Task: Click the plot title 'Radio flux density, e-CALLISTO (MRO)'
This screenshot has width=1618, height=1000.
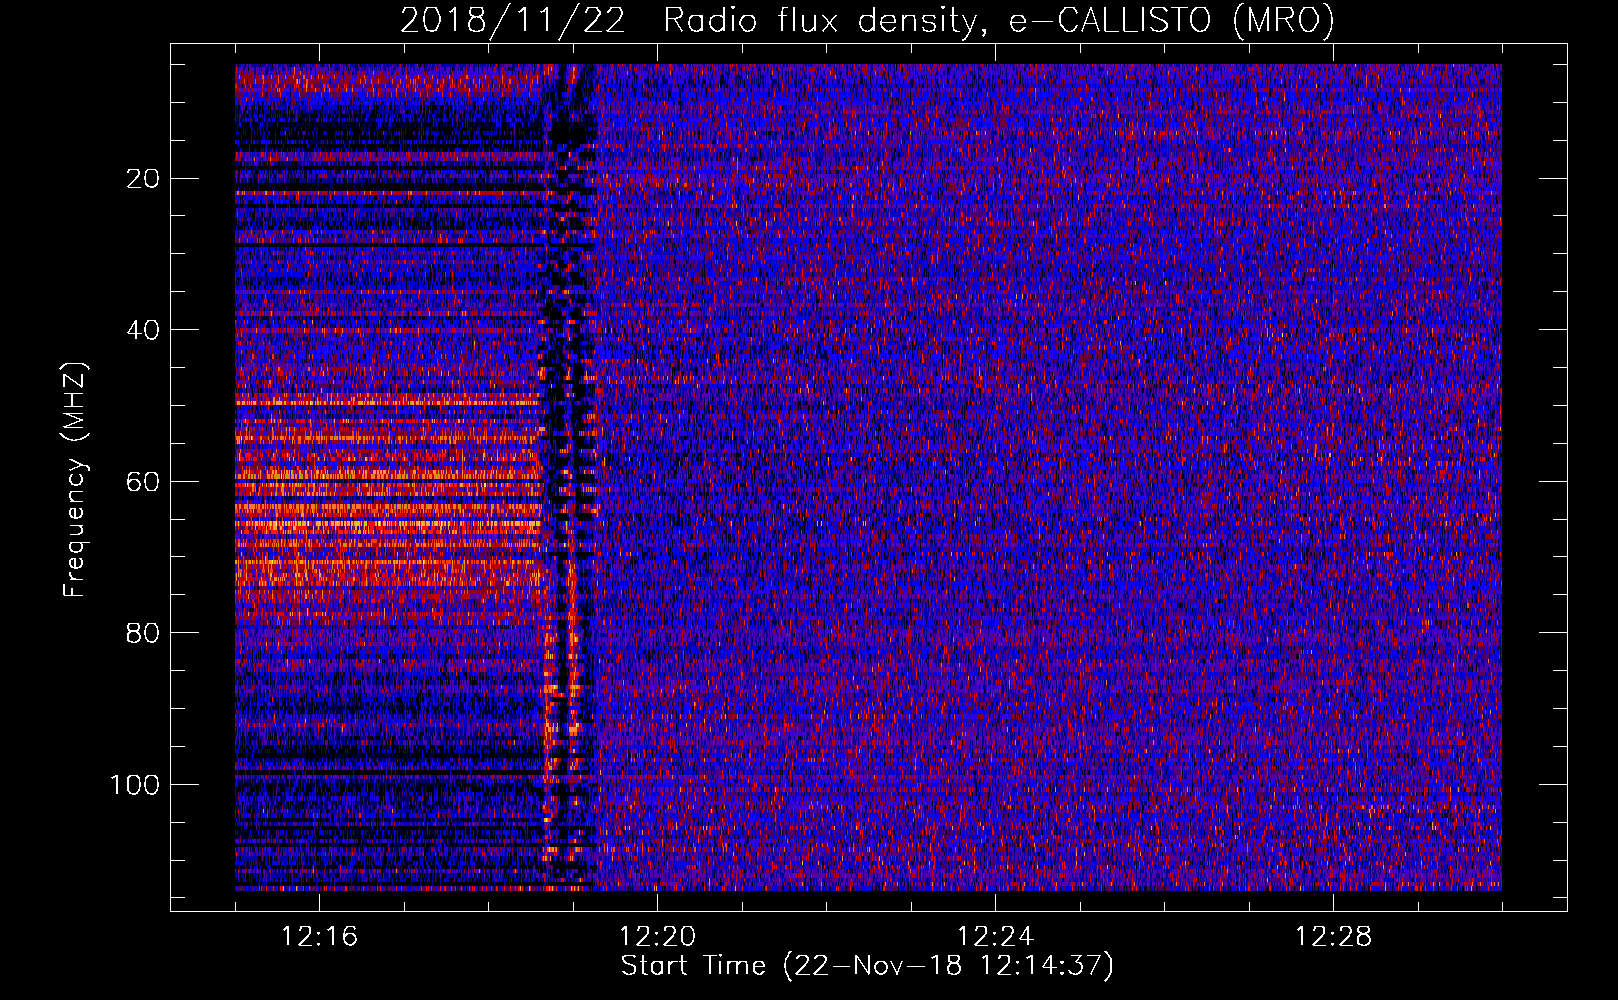Action: click(999, 20)
